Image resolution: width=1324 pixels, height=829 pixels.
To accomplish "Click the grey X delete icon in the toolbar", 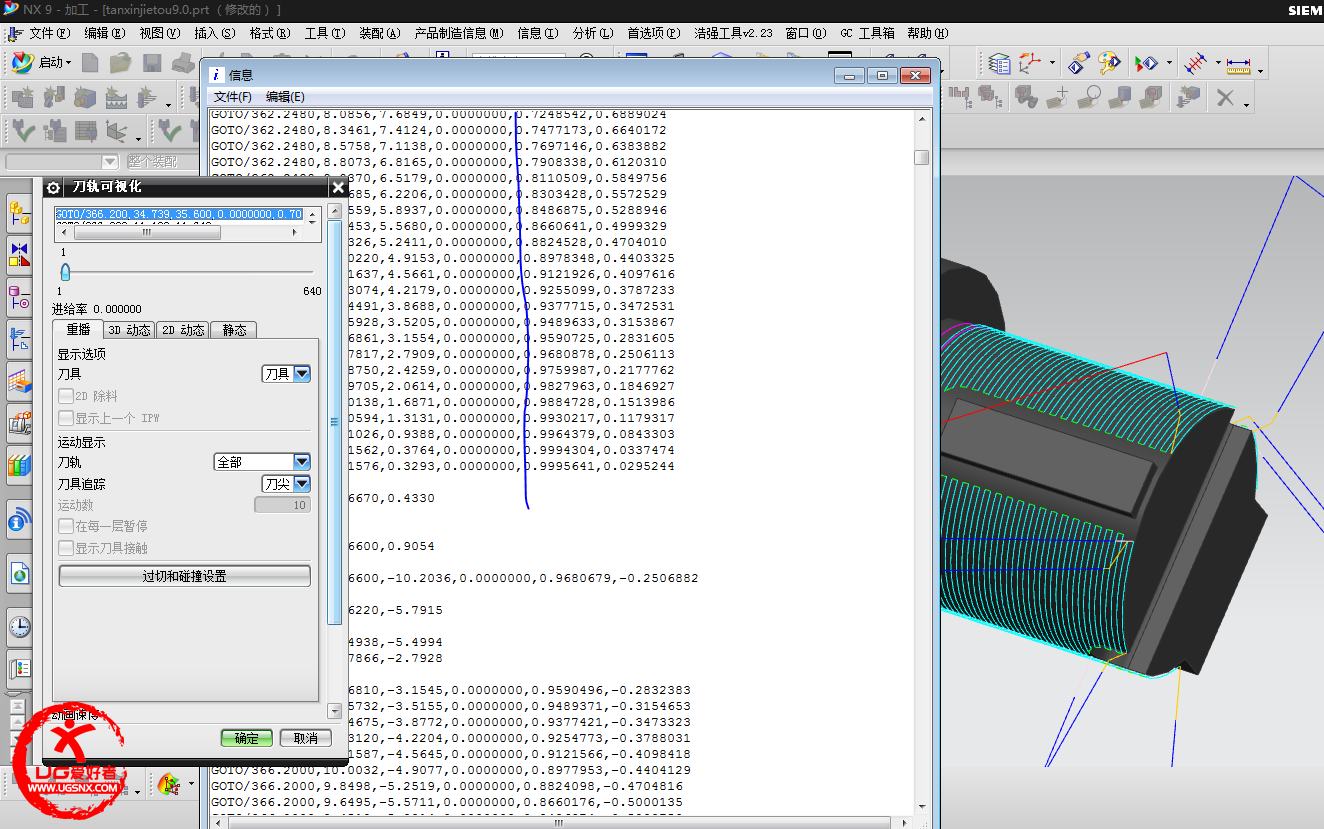I will tap(1225, 97).
